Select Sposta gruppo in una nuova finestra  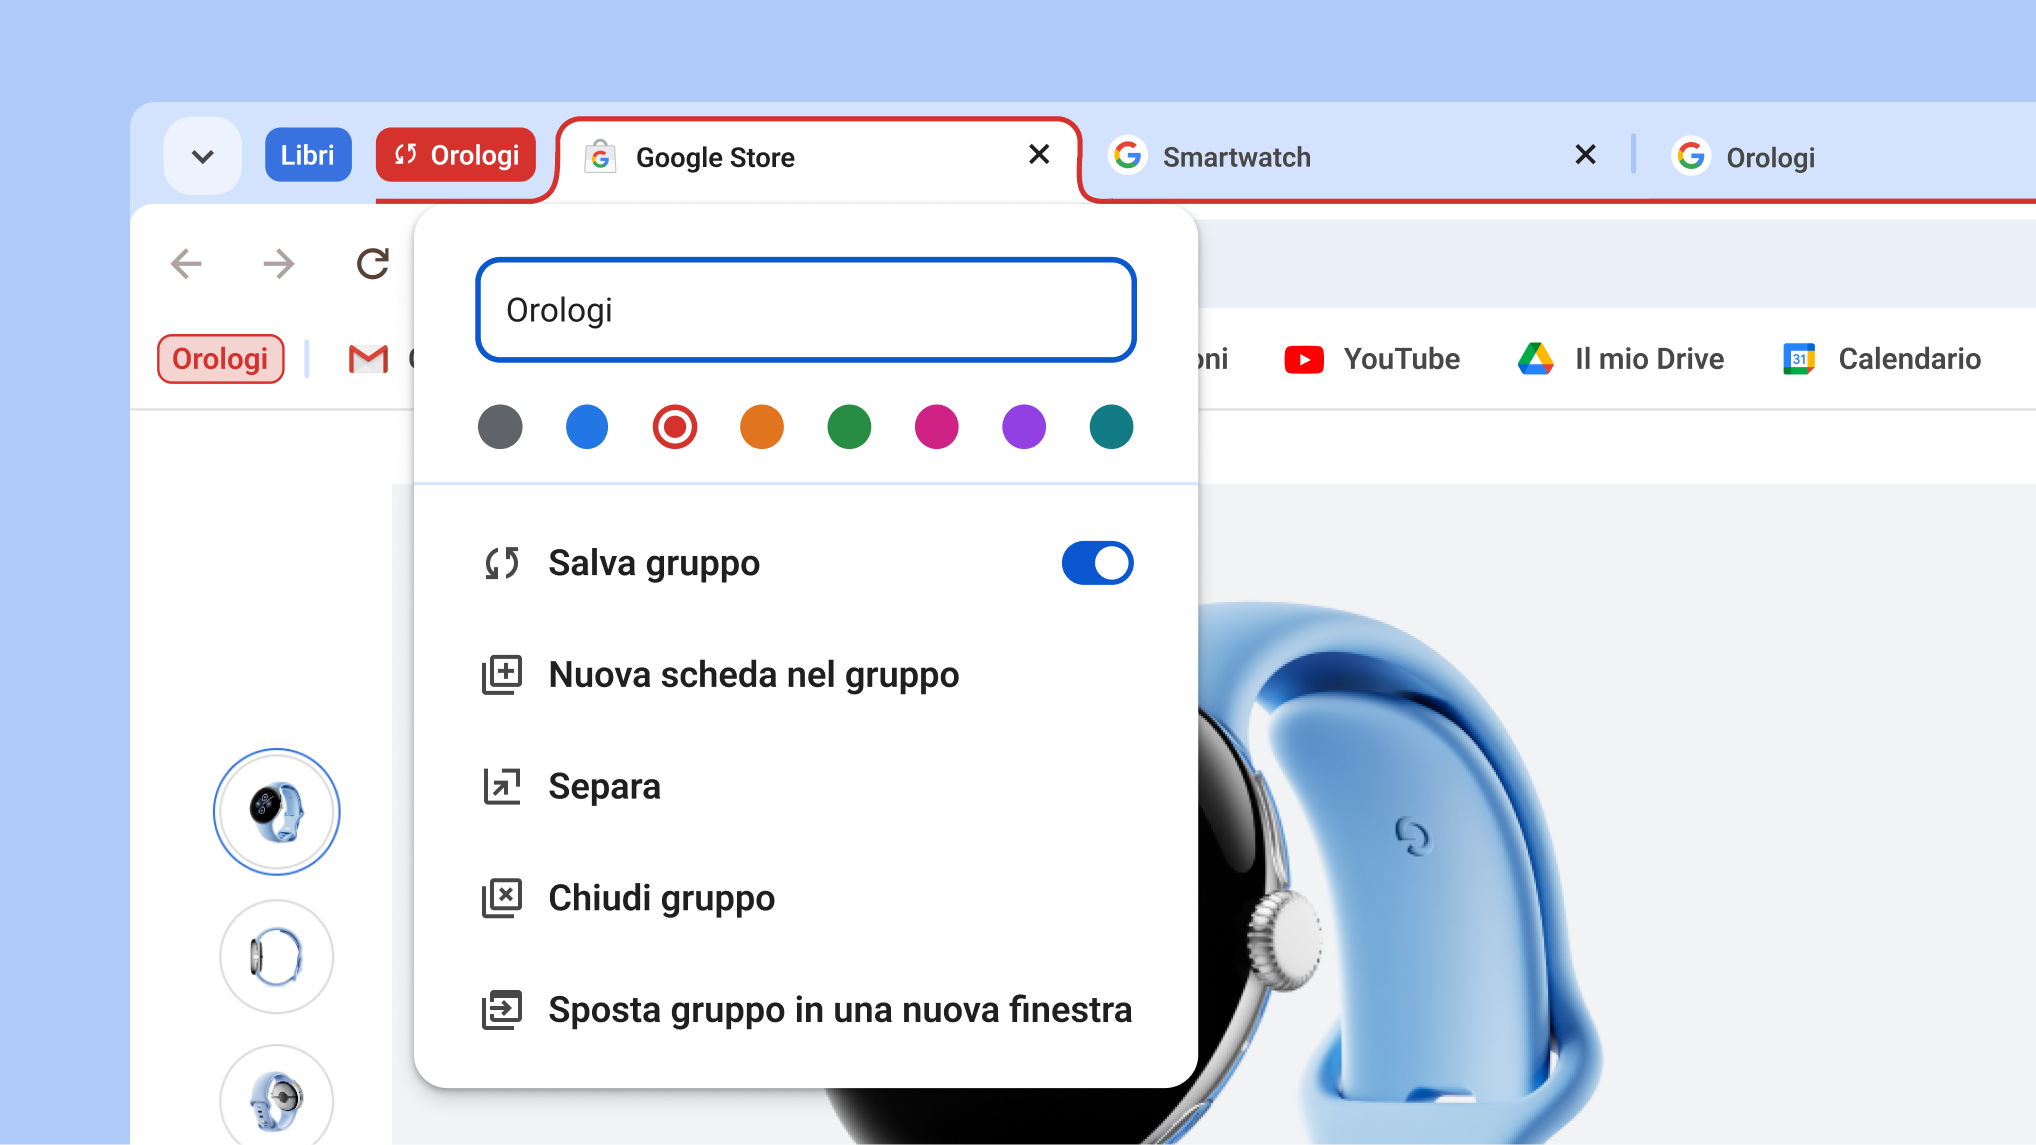click(839, 1009)
